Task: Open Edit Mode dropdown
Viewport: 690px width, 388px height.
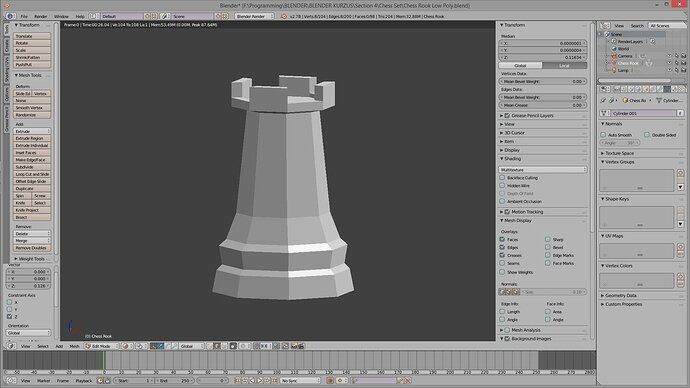Action: pos(102,346)
